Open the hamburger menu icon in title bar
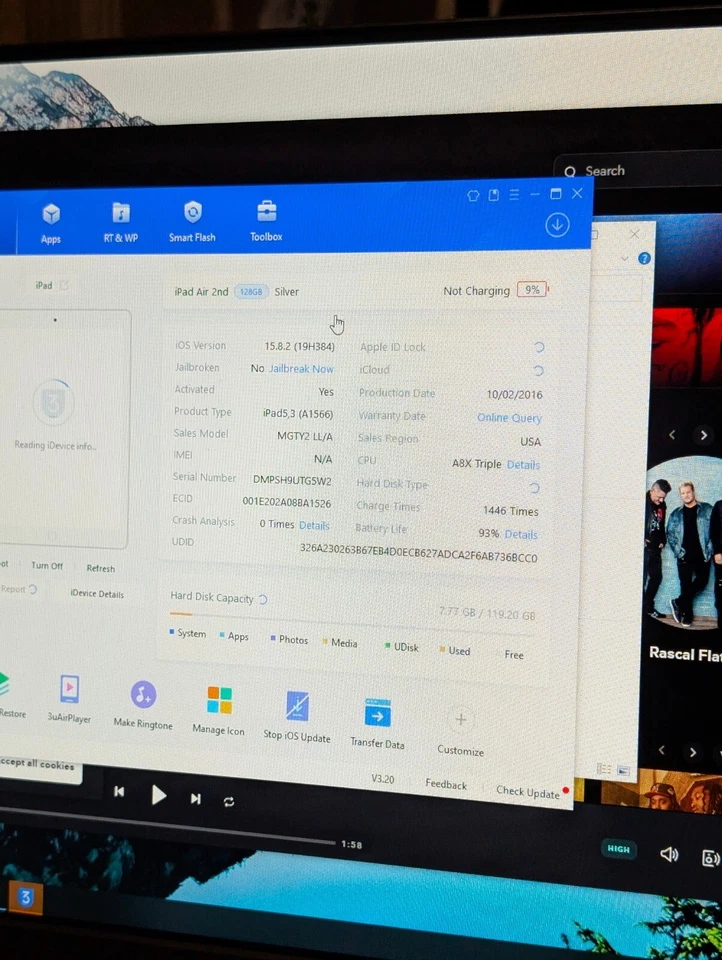Viewport: 722px width, 960px height. click(x=514, y=194)
